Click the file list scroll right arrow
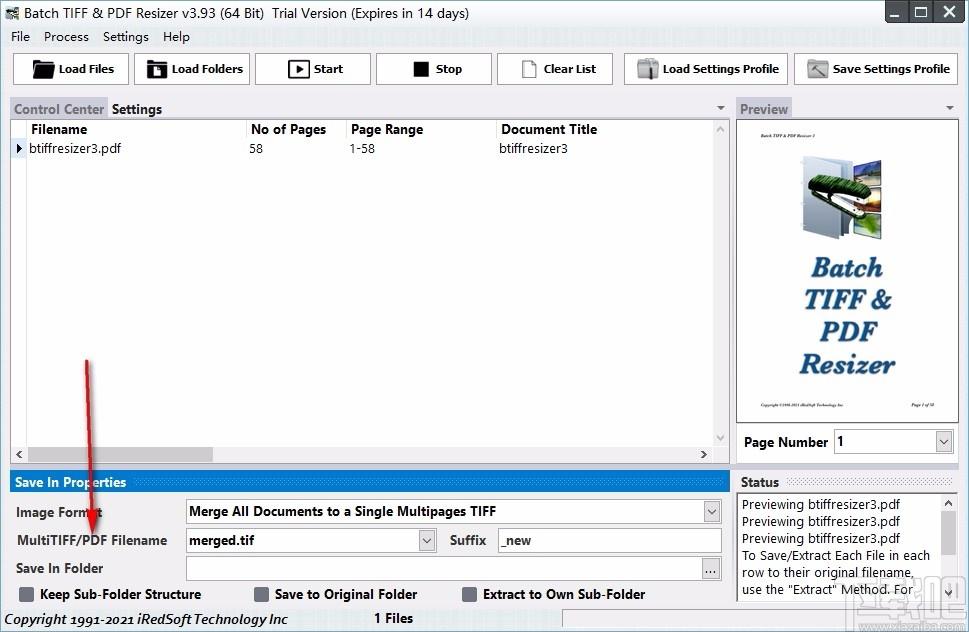 [x=703, y=454]
